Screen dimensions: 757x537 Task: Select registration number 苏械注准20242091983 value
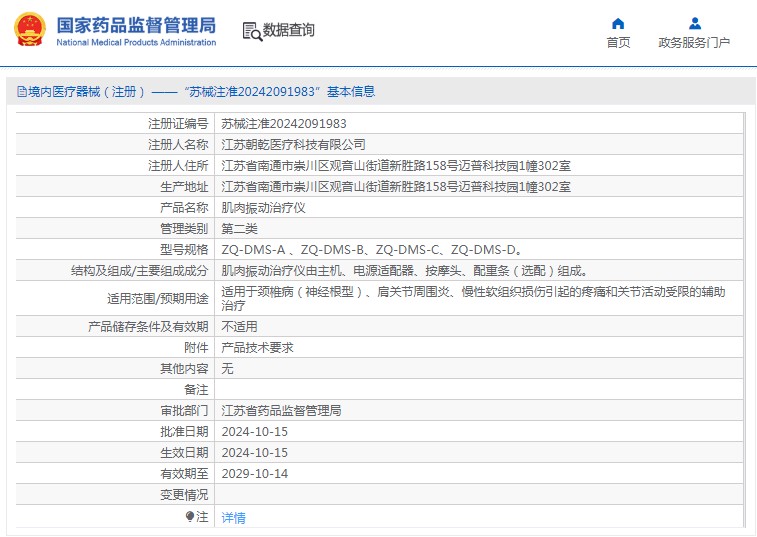(284, 124)
